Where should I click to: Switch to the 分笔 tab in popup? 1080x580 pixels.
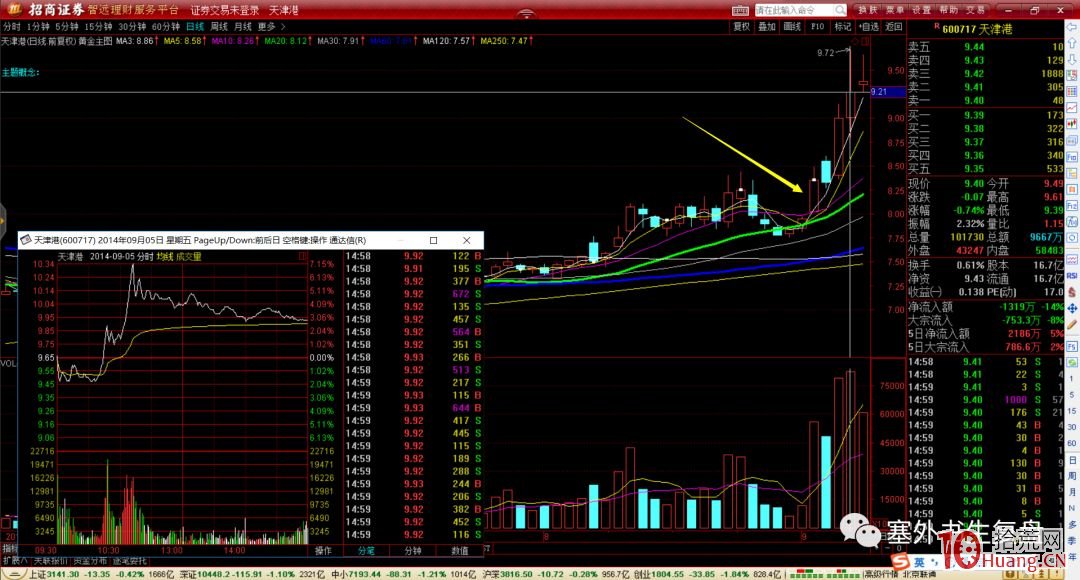pos(366,550)
